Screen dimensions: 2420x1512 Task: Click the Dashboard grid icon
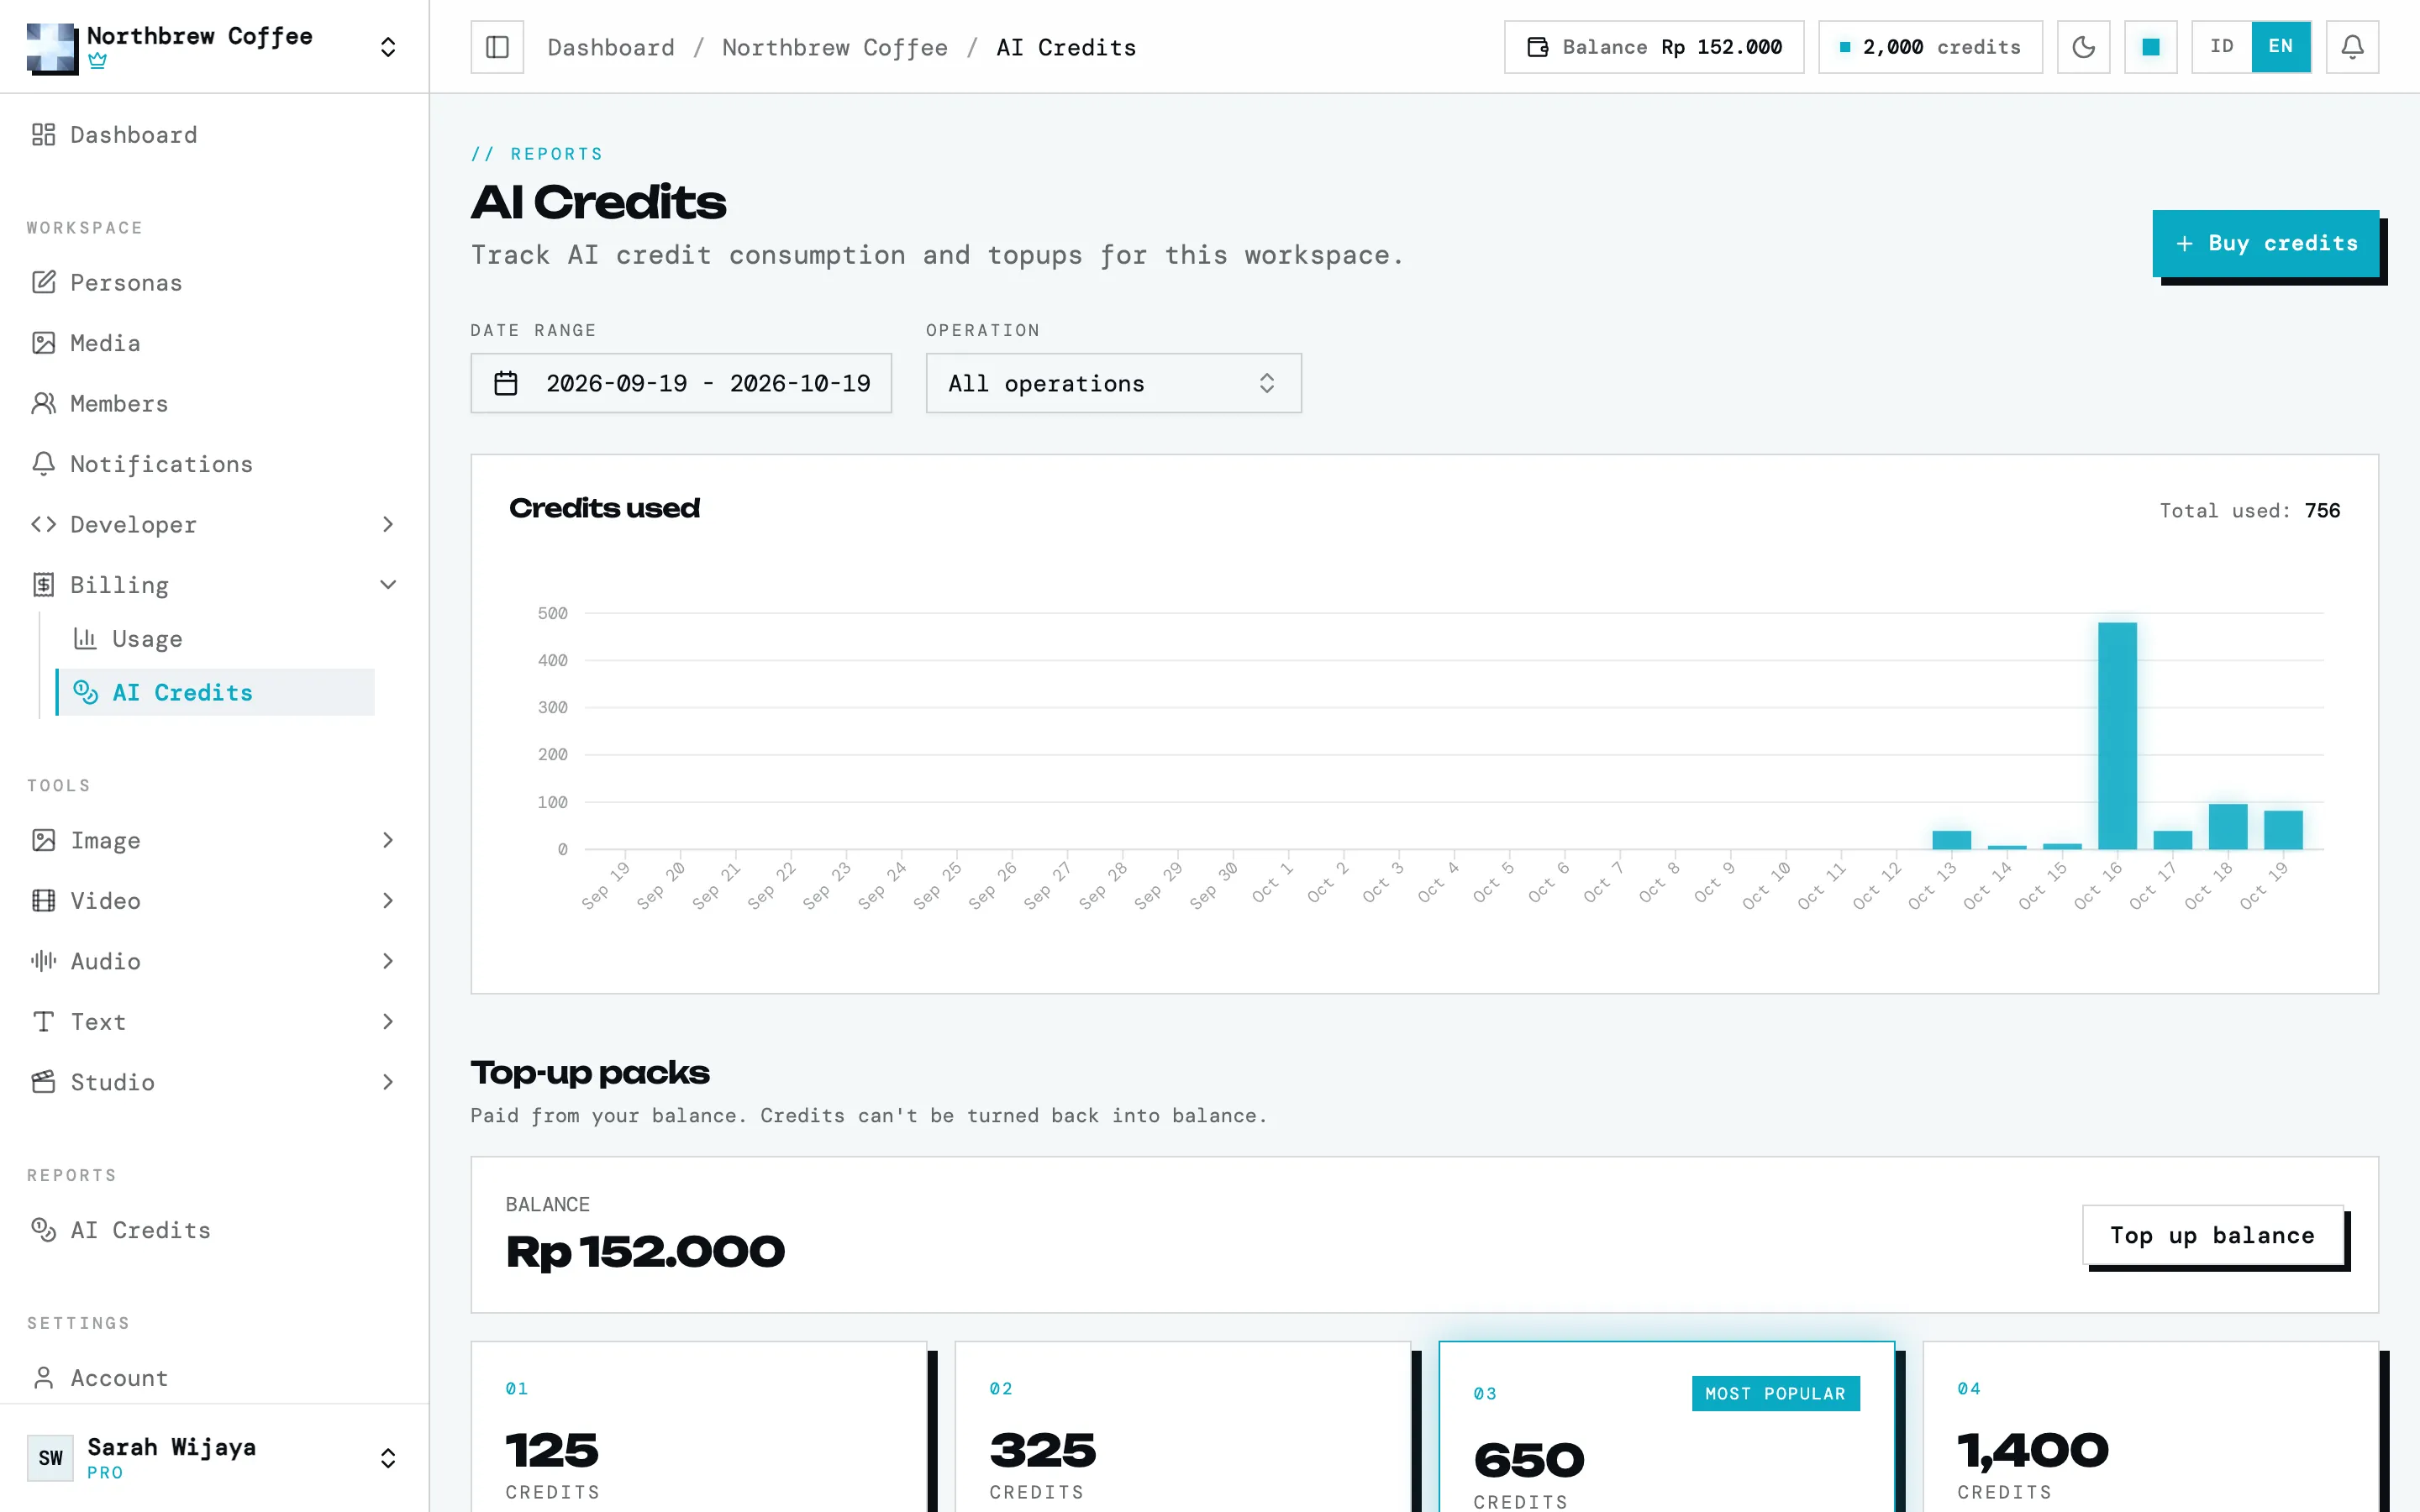(x=43, y=135)
